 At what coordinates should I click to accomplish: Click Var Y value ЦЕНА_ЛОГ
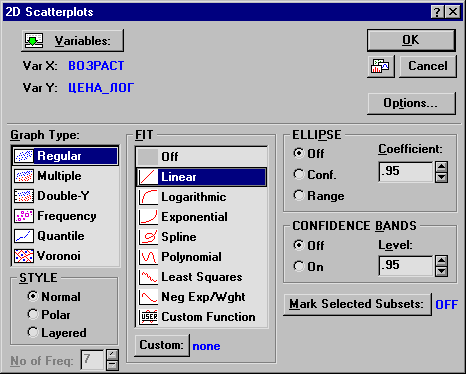pyautogui.click(x=101, y=88)
